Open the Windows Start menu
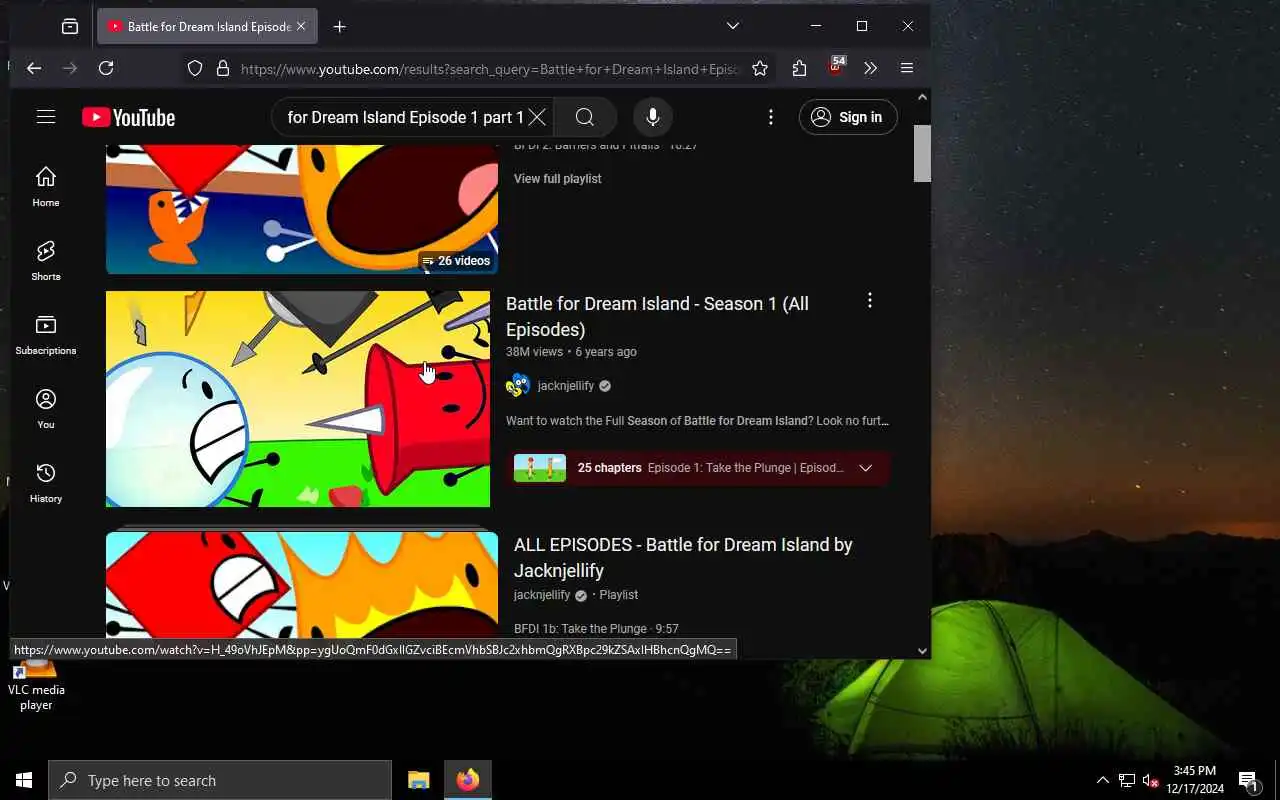The image size is (1280, 800). pos(24,780)
